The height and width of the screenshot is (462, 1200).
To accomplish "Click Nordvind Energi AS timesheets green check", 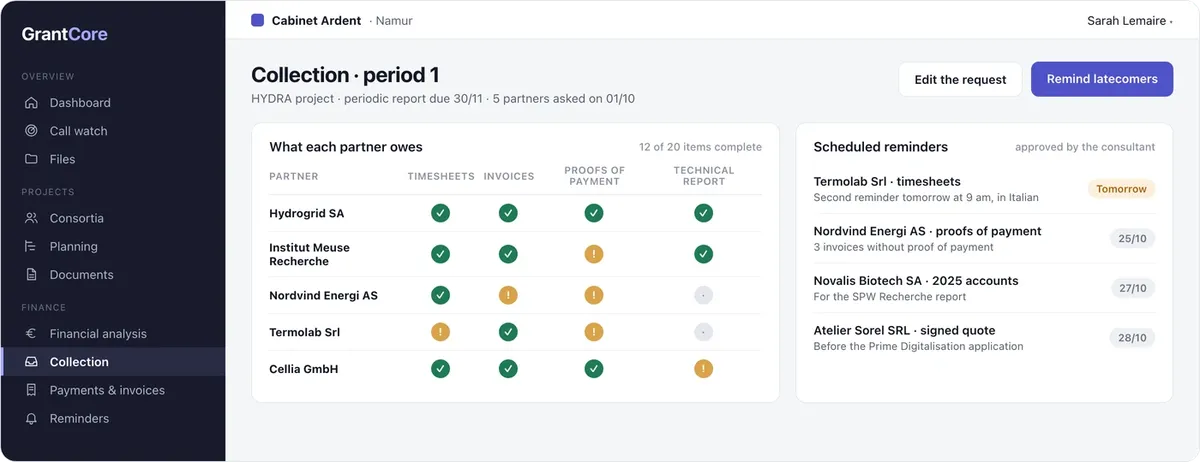I will tap(440, 295).
